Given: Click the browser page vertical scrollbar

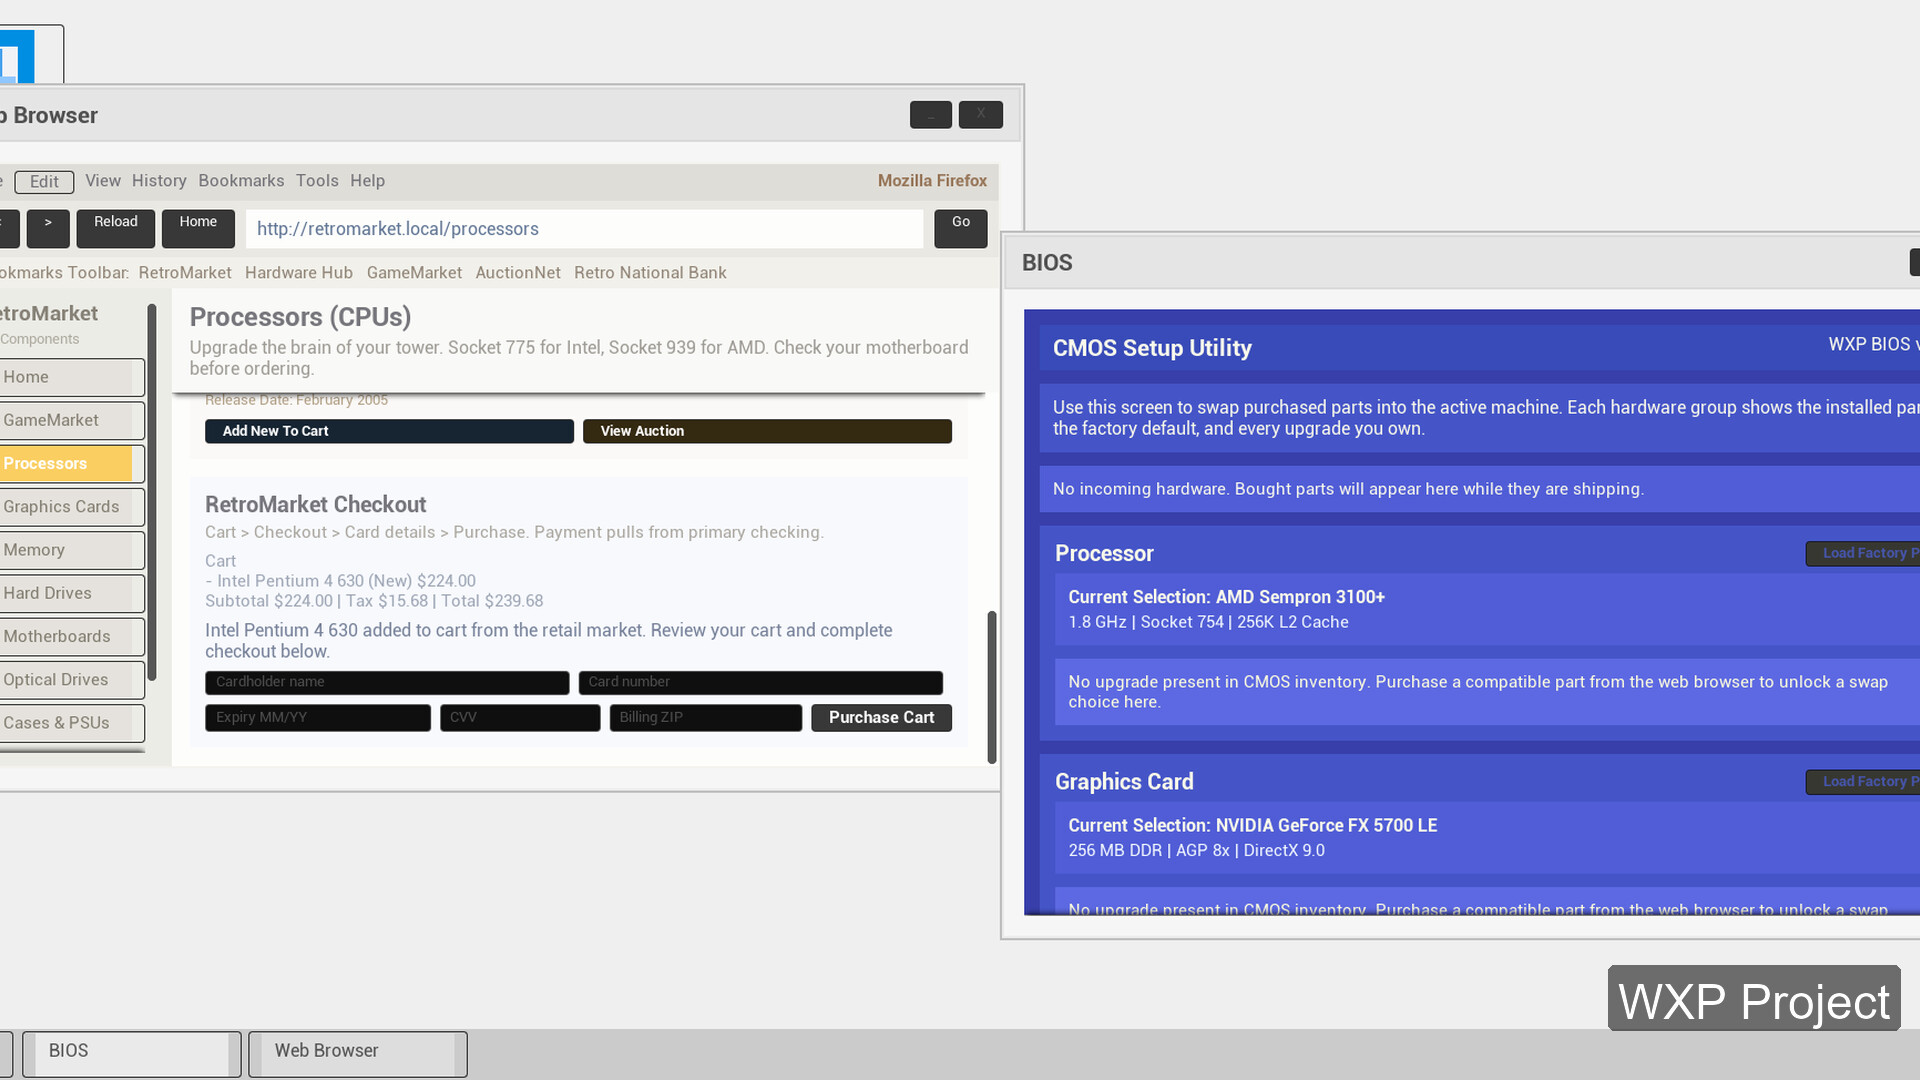Looking at the screenshot, I should point(991,687).
